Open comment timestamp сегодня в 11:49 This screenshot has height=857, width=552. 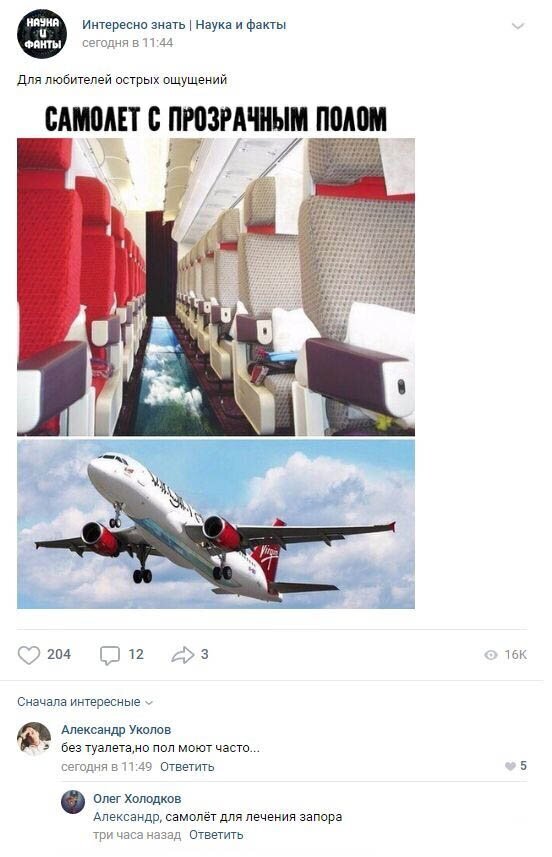point(107,767)
